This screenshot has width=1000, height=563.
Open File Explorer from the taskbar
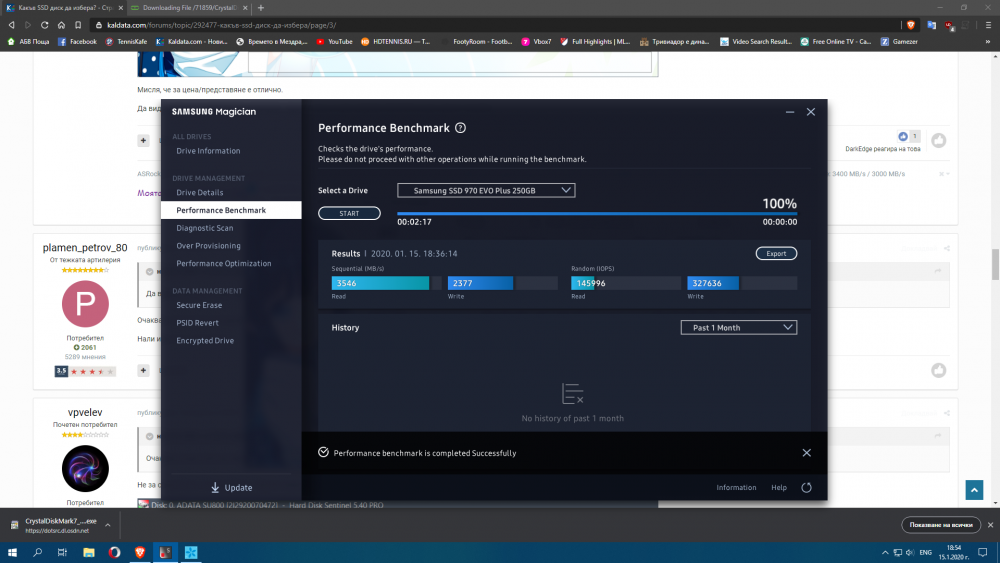pyautogui.click(x=89, y=552)
